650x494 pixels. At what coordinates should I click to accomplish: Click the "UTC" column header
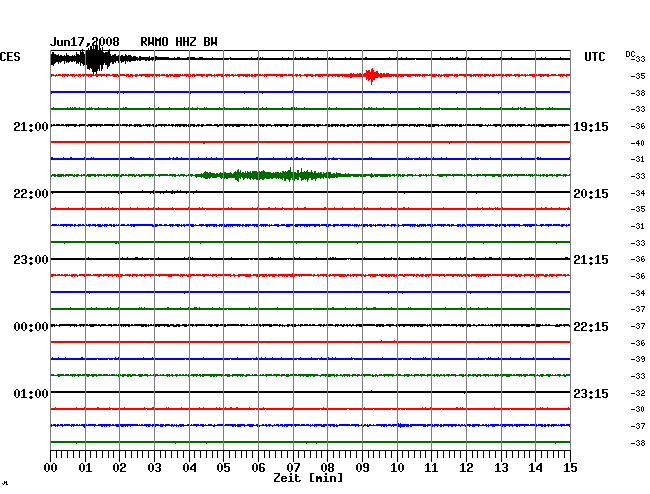point(594,57)
